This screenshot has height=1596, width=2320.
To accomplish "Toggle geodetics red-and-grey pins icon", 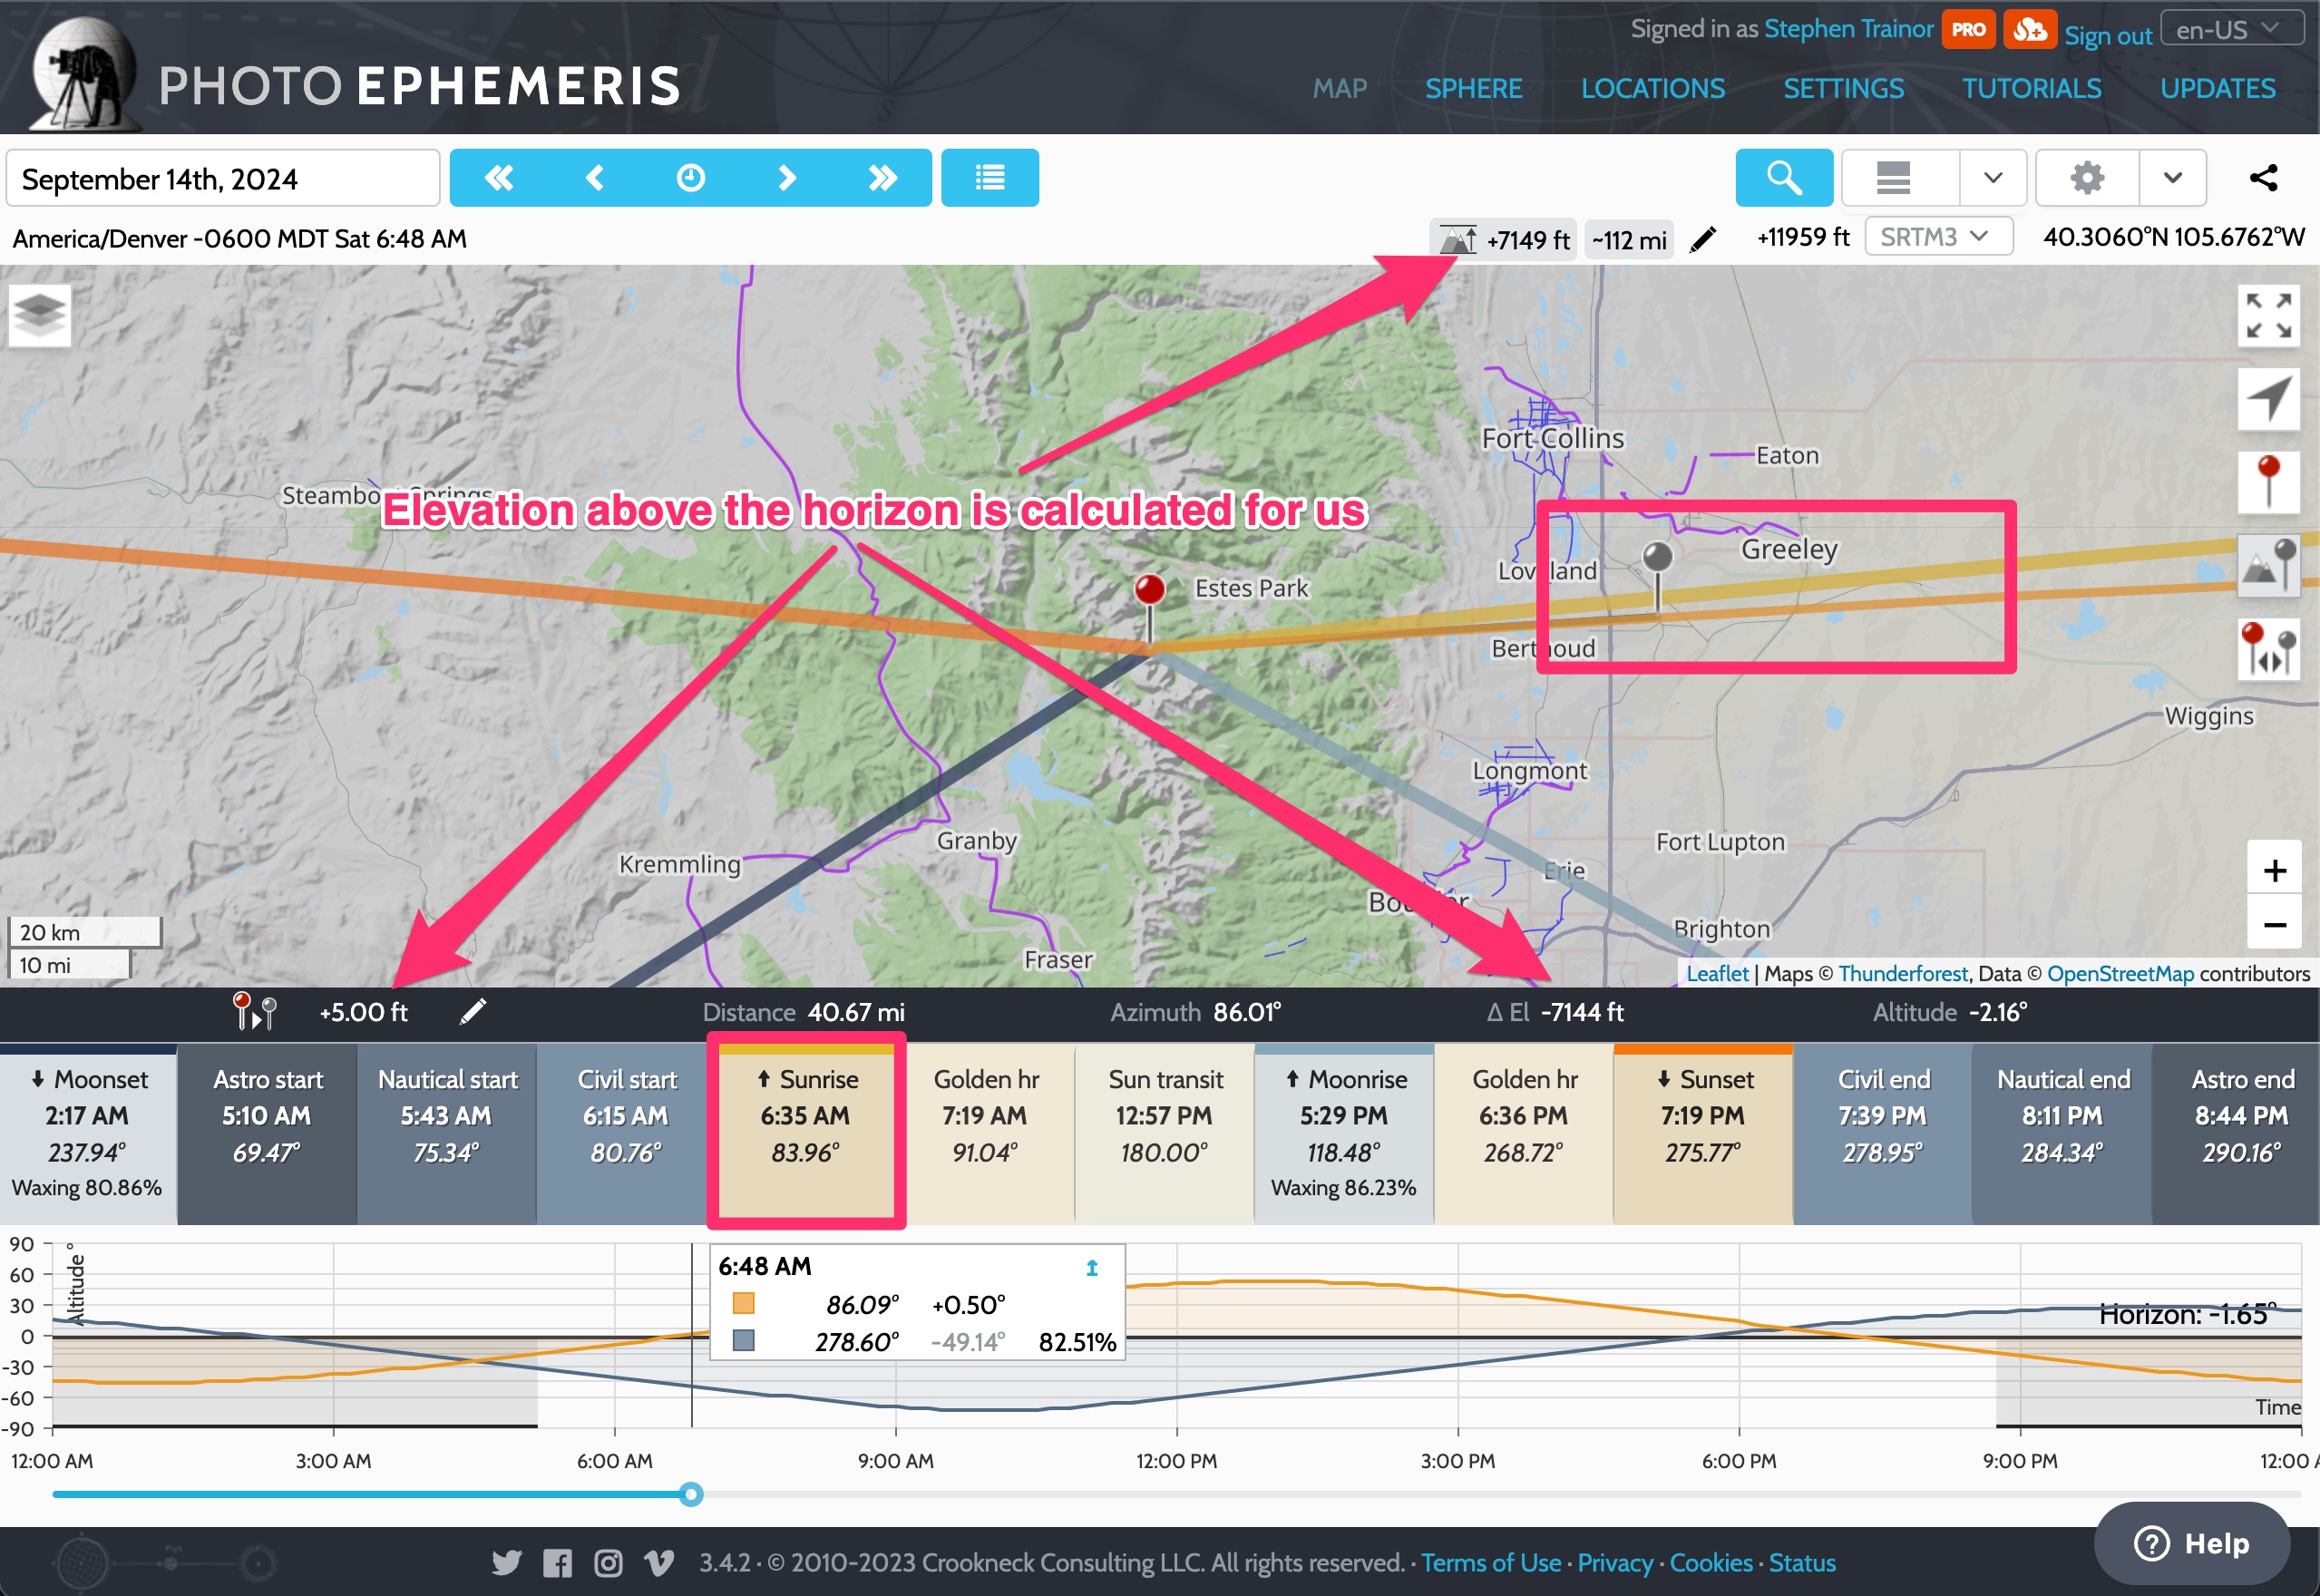I will [x=2268, y=648].
